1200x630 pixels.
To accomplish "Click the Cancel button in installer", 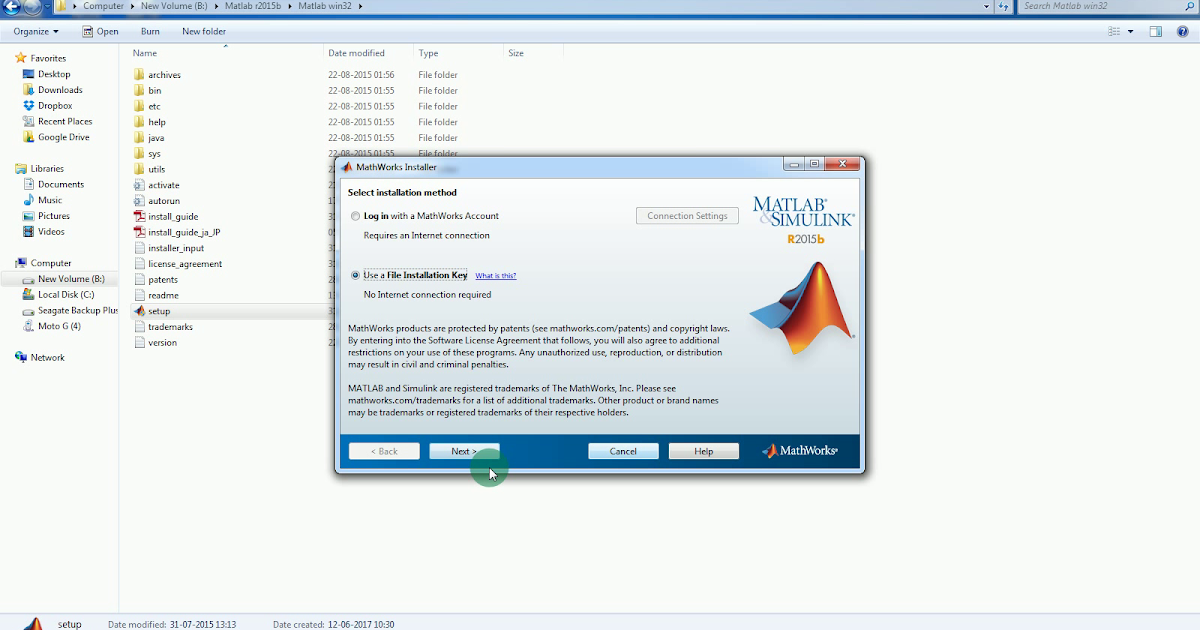I will (623, 451).
